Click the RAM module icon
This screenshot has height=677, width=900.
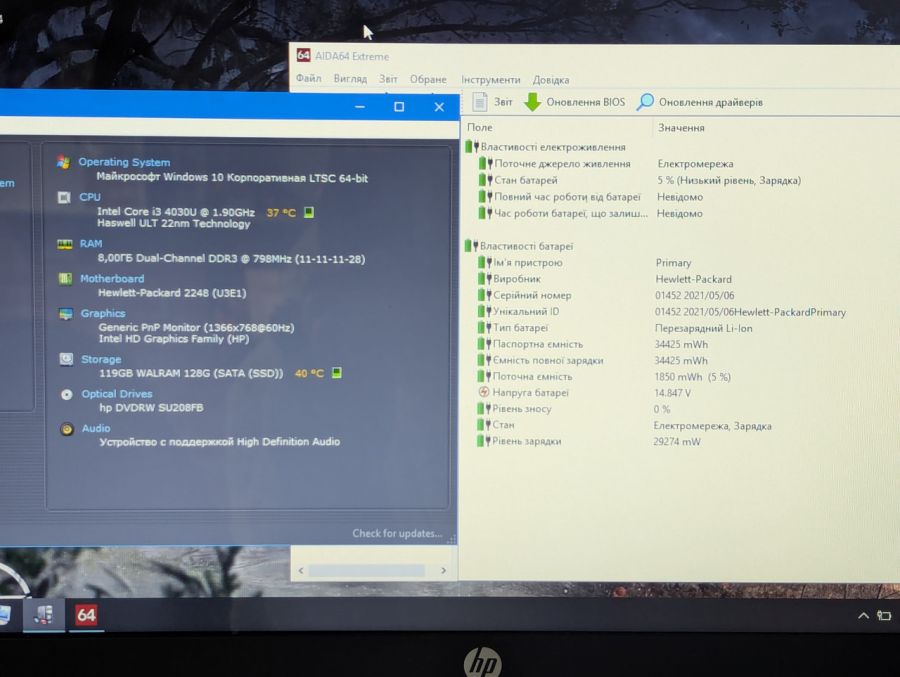point(64,244)
